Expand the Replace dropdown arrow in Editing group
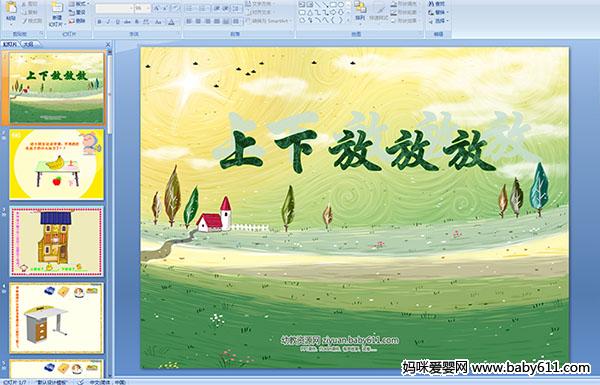The width and height of the screenshot is (600, 385). [448, 12]
